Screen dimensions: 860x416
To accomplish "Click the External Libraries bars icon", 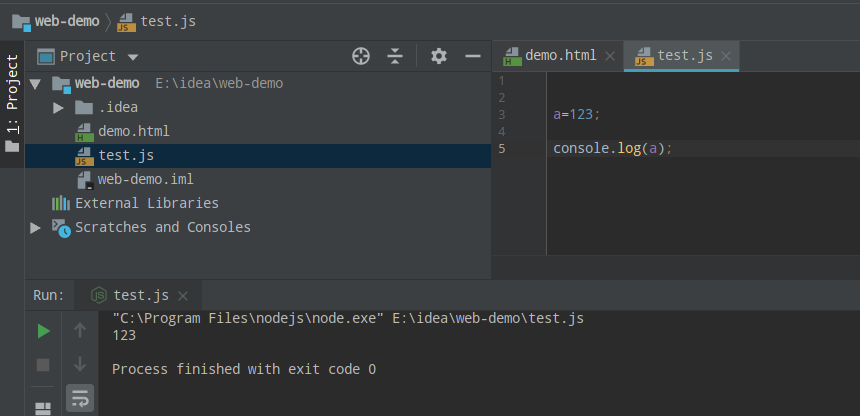I will tap(61, 203).
